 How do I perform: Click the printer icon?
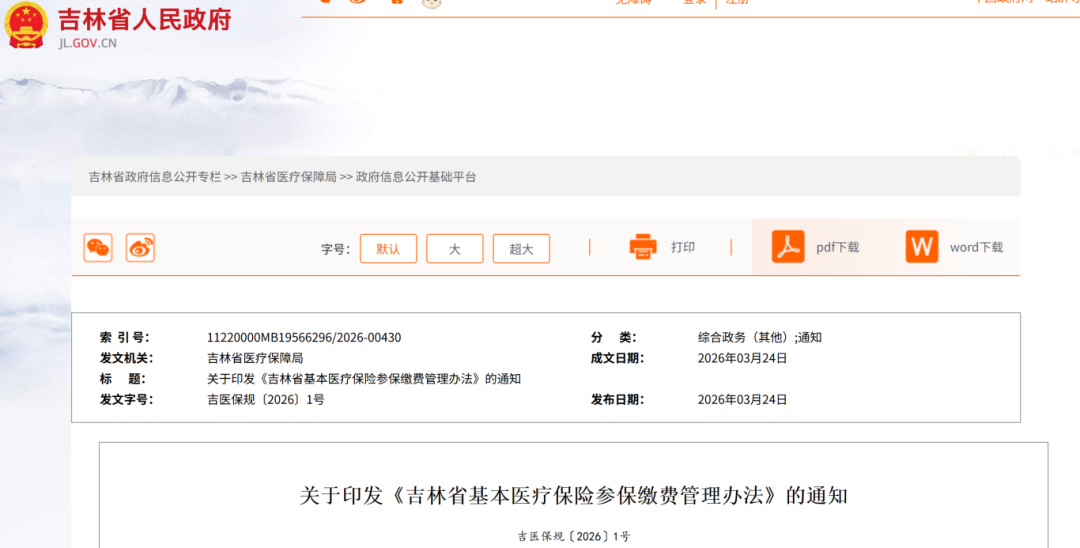643,247
